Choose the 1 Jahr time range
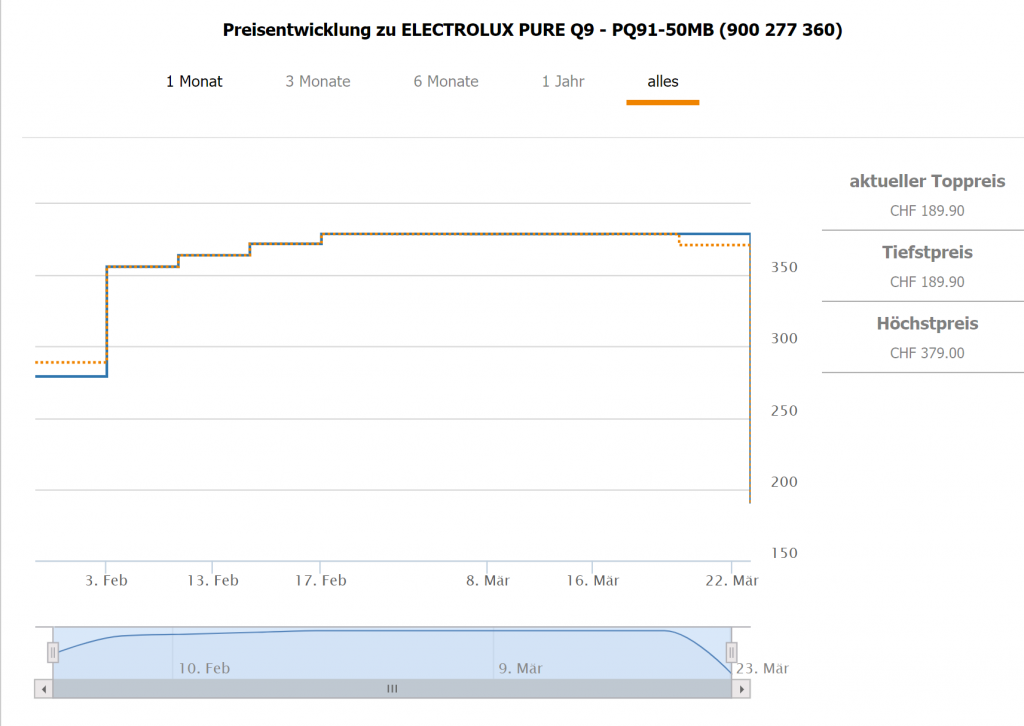This screenshot has height=726, width=1024. (x=563, y=82)
